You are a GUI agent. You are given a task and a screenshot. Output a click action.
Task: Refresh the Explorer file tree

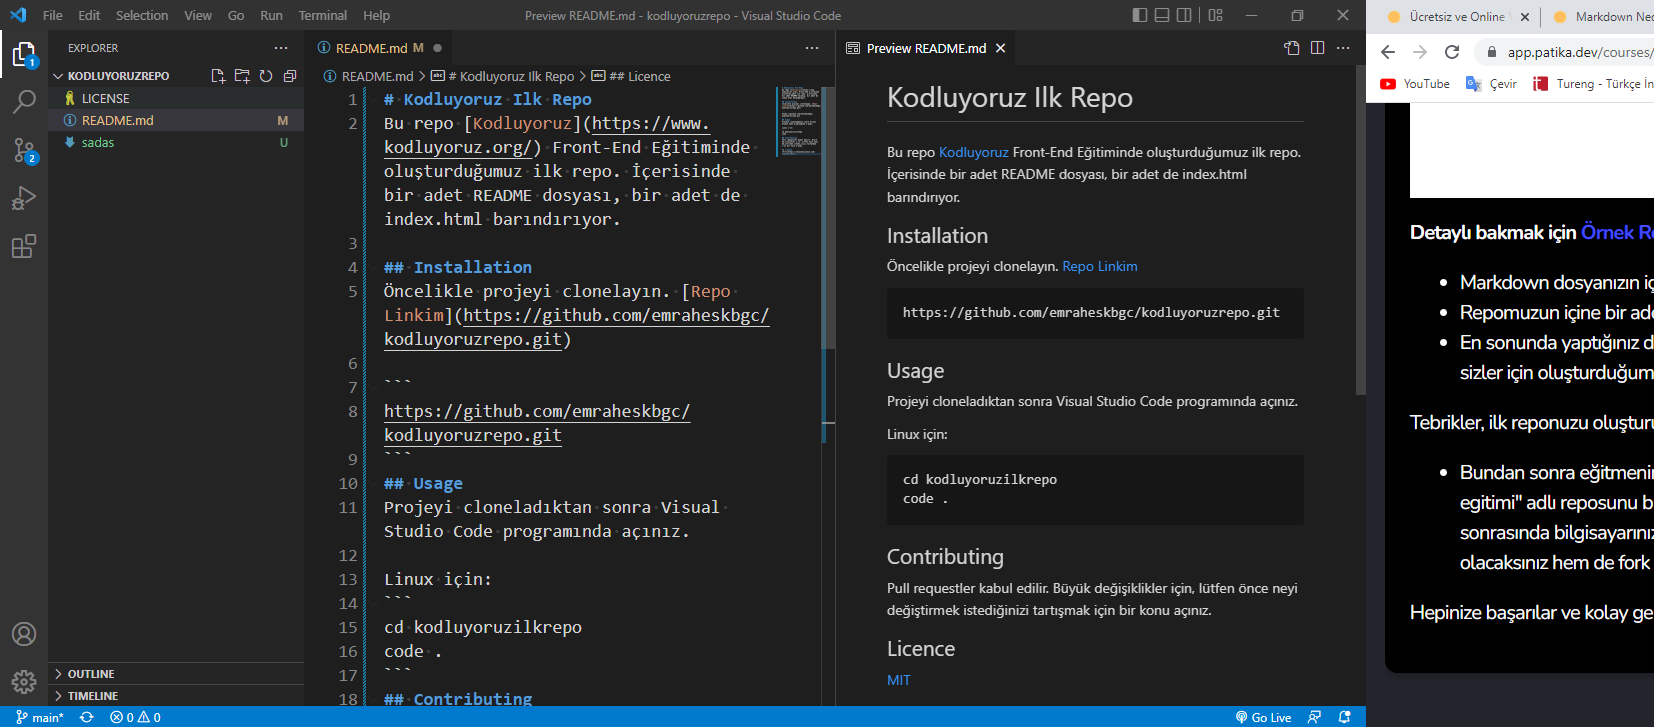point(266,76)
